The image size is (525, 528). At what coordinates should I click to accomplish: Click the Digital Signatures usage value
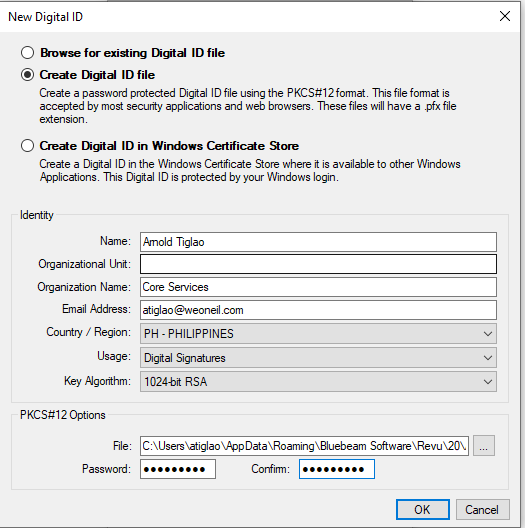pos(185,358)
